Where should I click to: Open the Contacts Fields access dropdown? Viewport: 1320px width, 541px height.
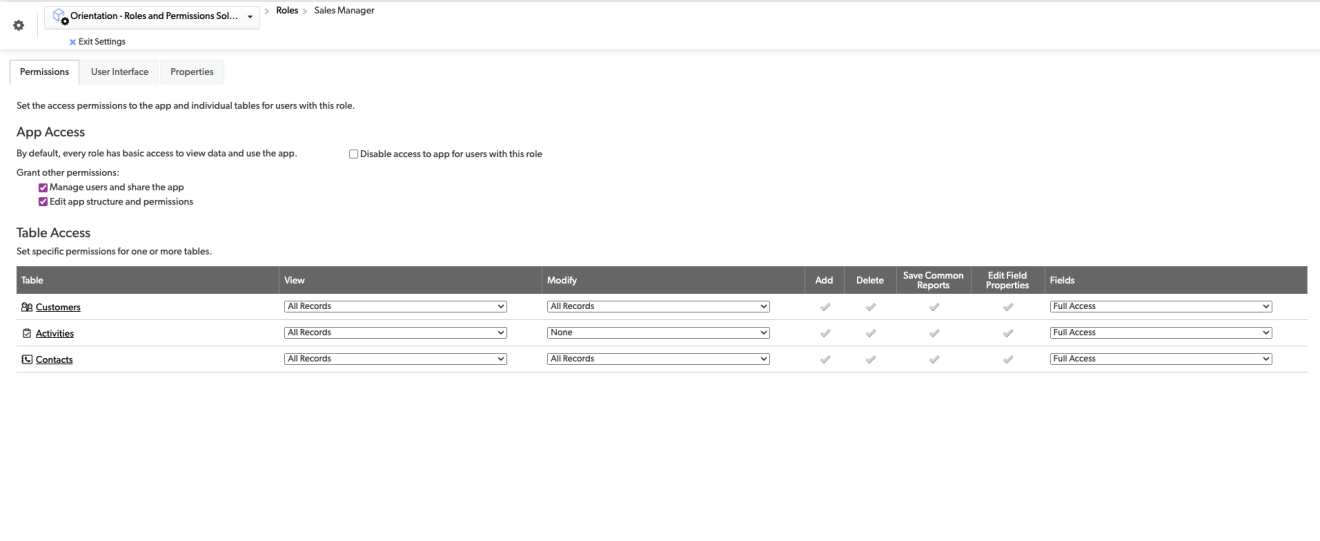[x=1160, y=359]
